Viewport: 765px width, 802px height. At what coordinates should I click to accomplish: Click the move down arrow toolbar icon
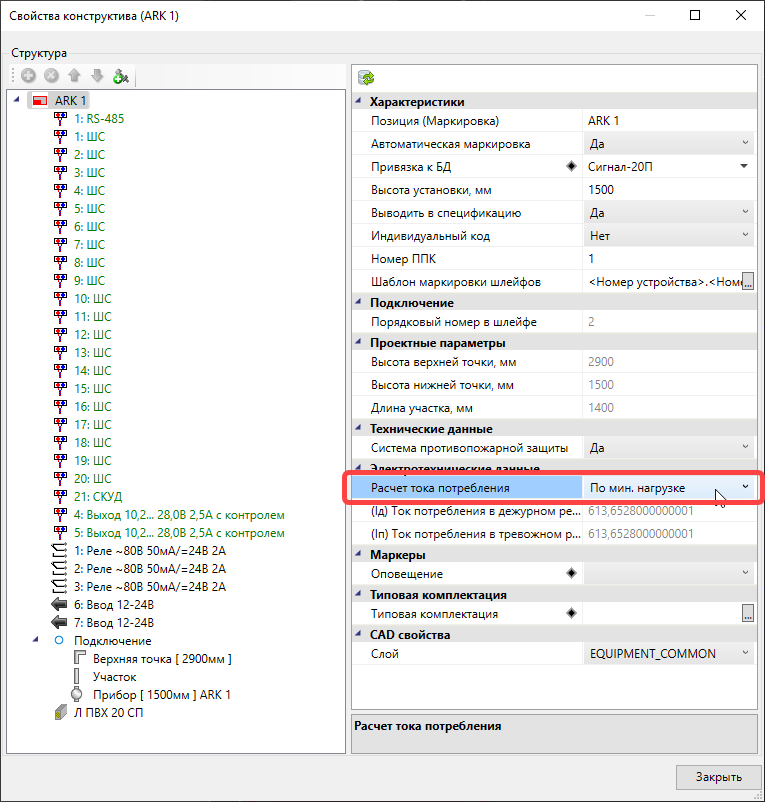pyautogui.click(x=97, y=76)
